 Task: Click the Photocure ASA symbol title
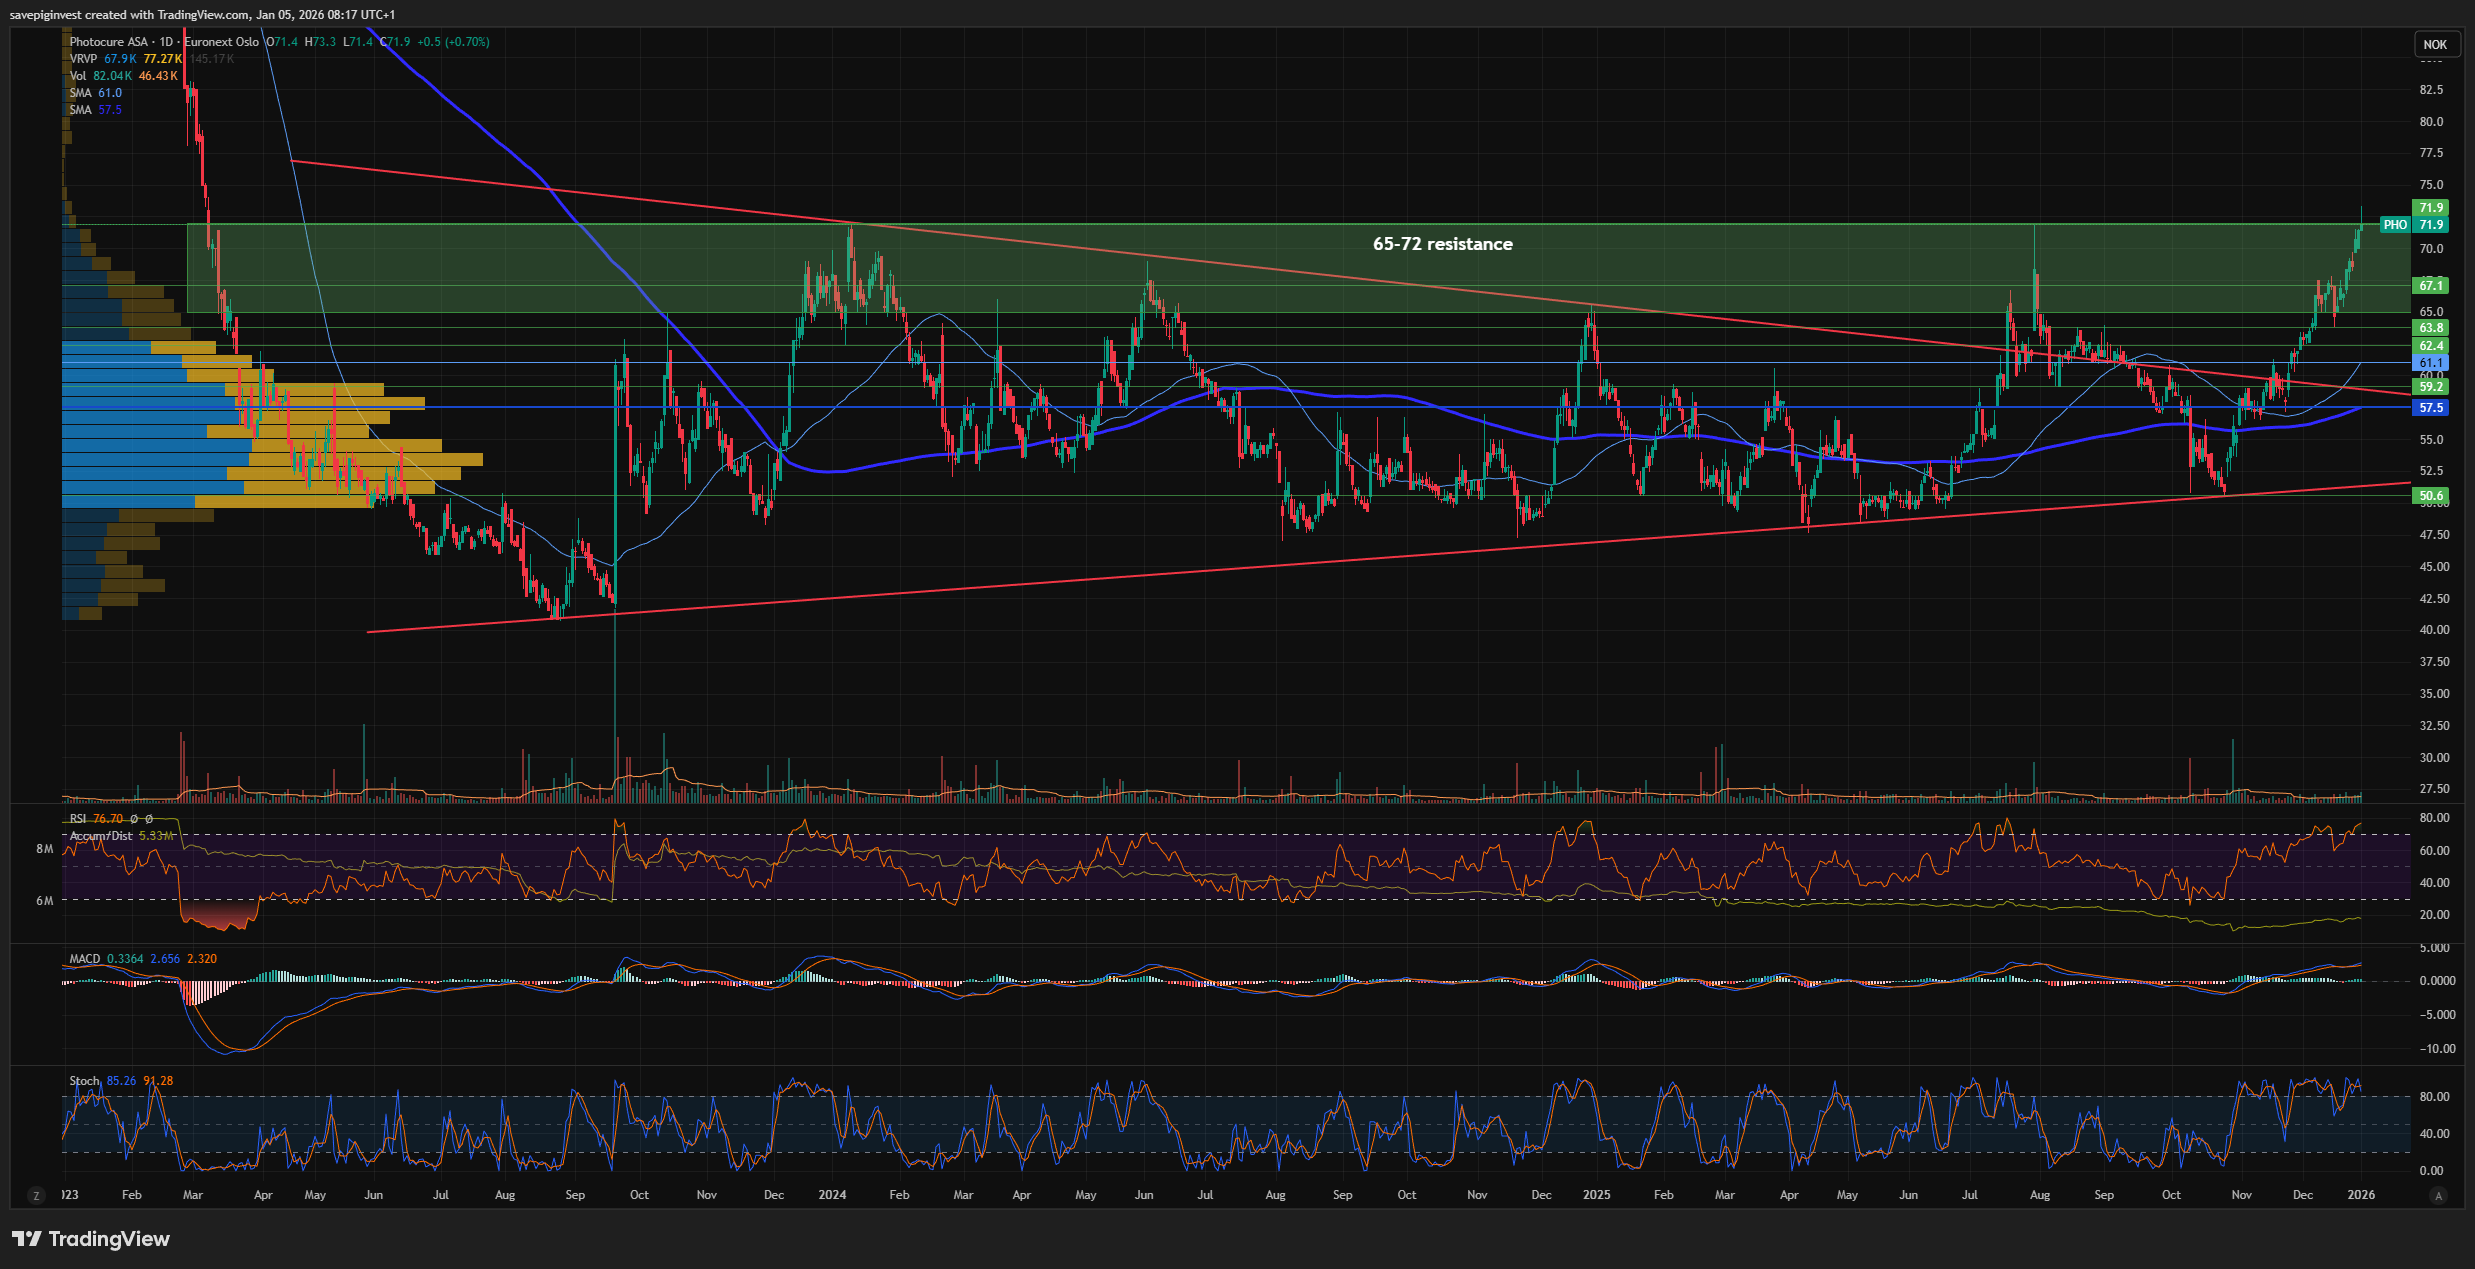pos(109,42)
